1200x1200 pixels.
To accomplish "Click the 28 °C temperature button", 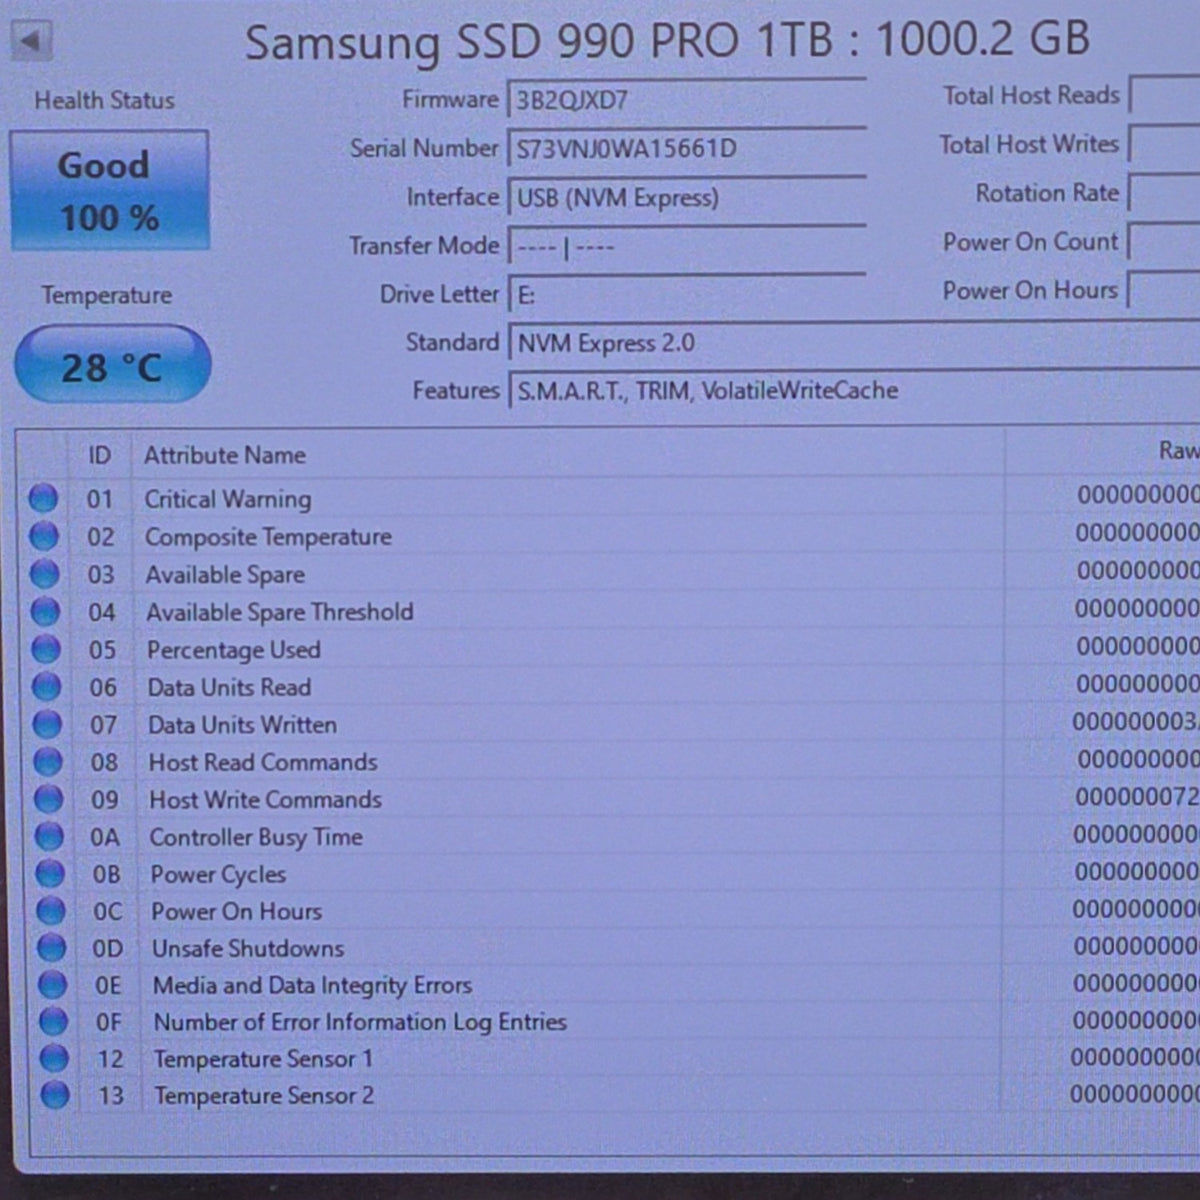I will (112, 365).
